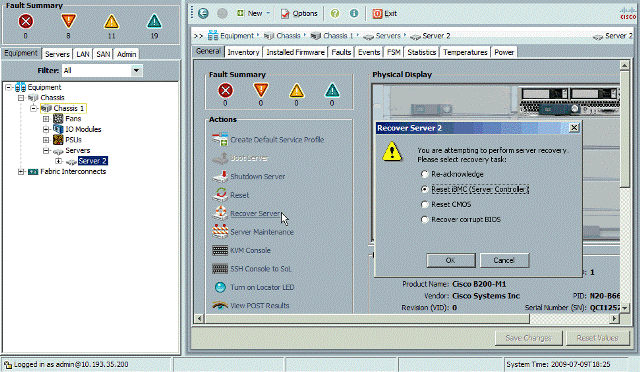Screen dimensions: 640x372
Task: Click OK in Recover Server 2 dialog
Action: [x=451, y=261]
